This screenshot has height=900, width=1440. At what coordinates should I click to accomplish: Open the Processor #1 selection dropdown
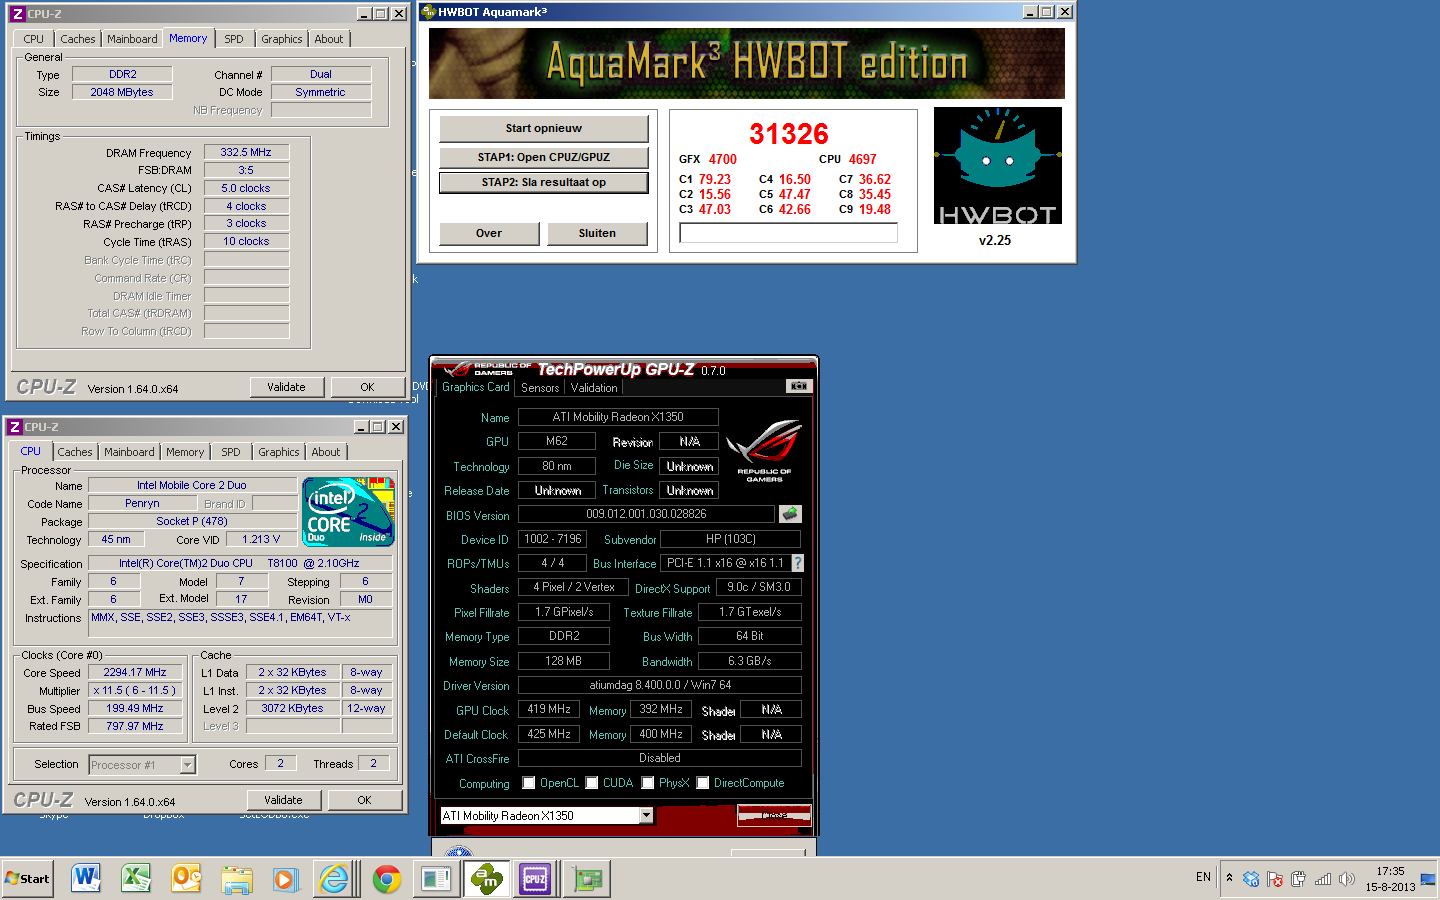(x=187, y=764)
